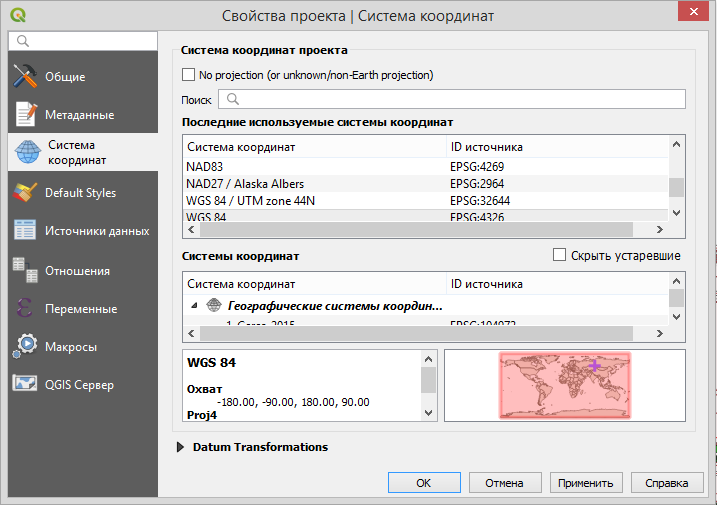Toggle the Скрыть устаревшие checkbox
The width and height of the screenshot is (717, 505).
click(560, 256)
